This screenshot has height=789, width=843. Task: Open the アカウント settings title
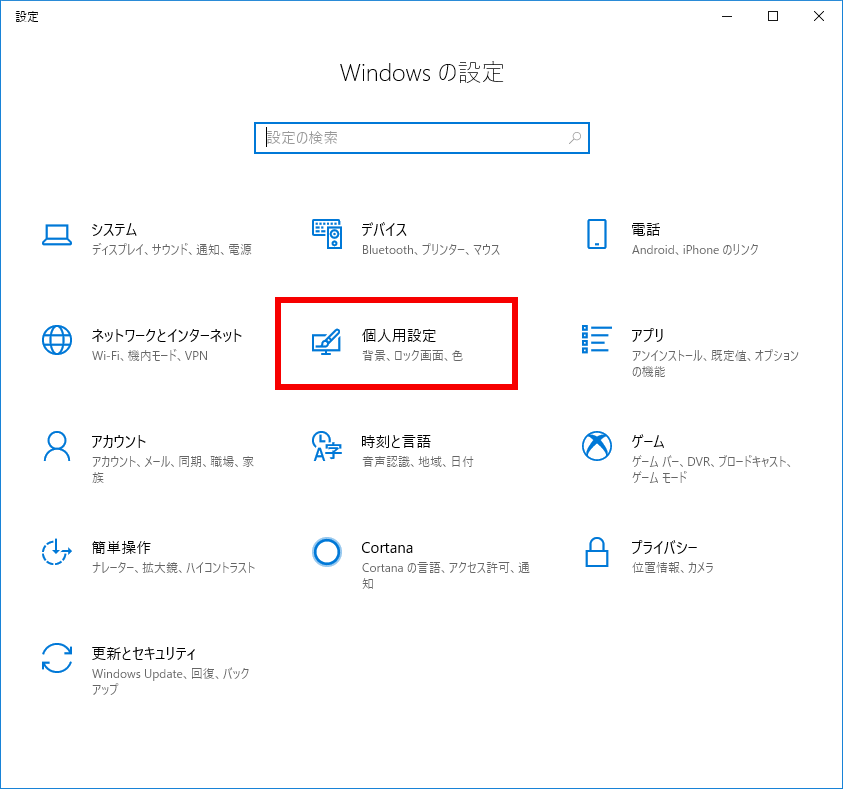119,441
